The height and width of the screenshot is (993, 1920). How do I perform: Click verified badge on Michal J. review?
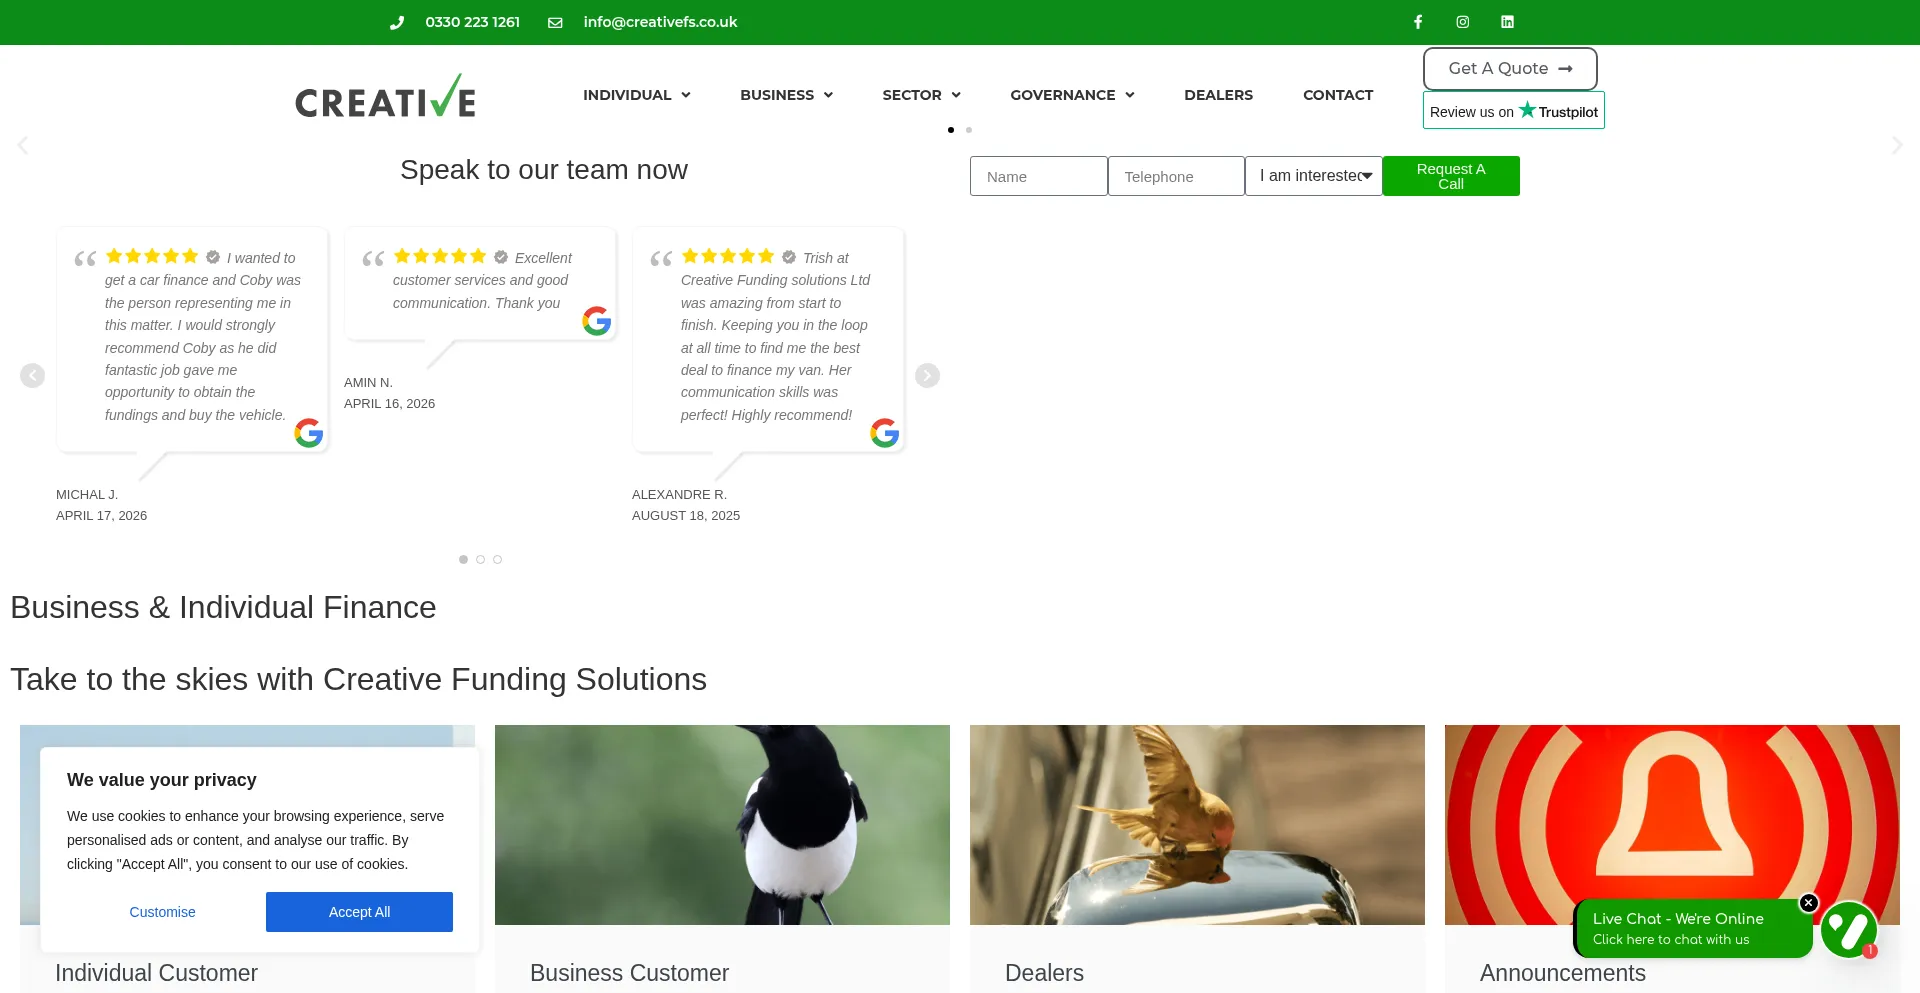[x=213, y=257]
